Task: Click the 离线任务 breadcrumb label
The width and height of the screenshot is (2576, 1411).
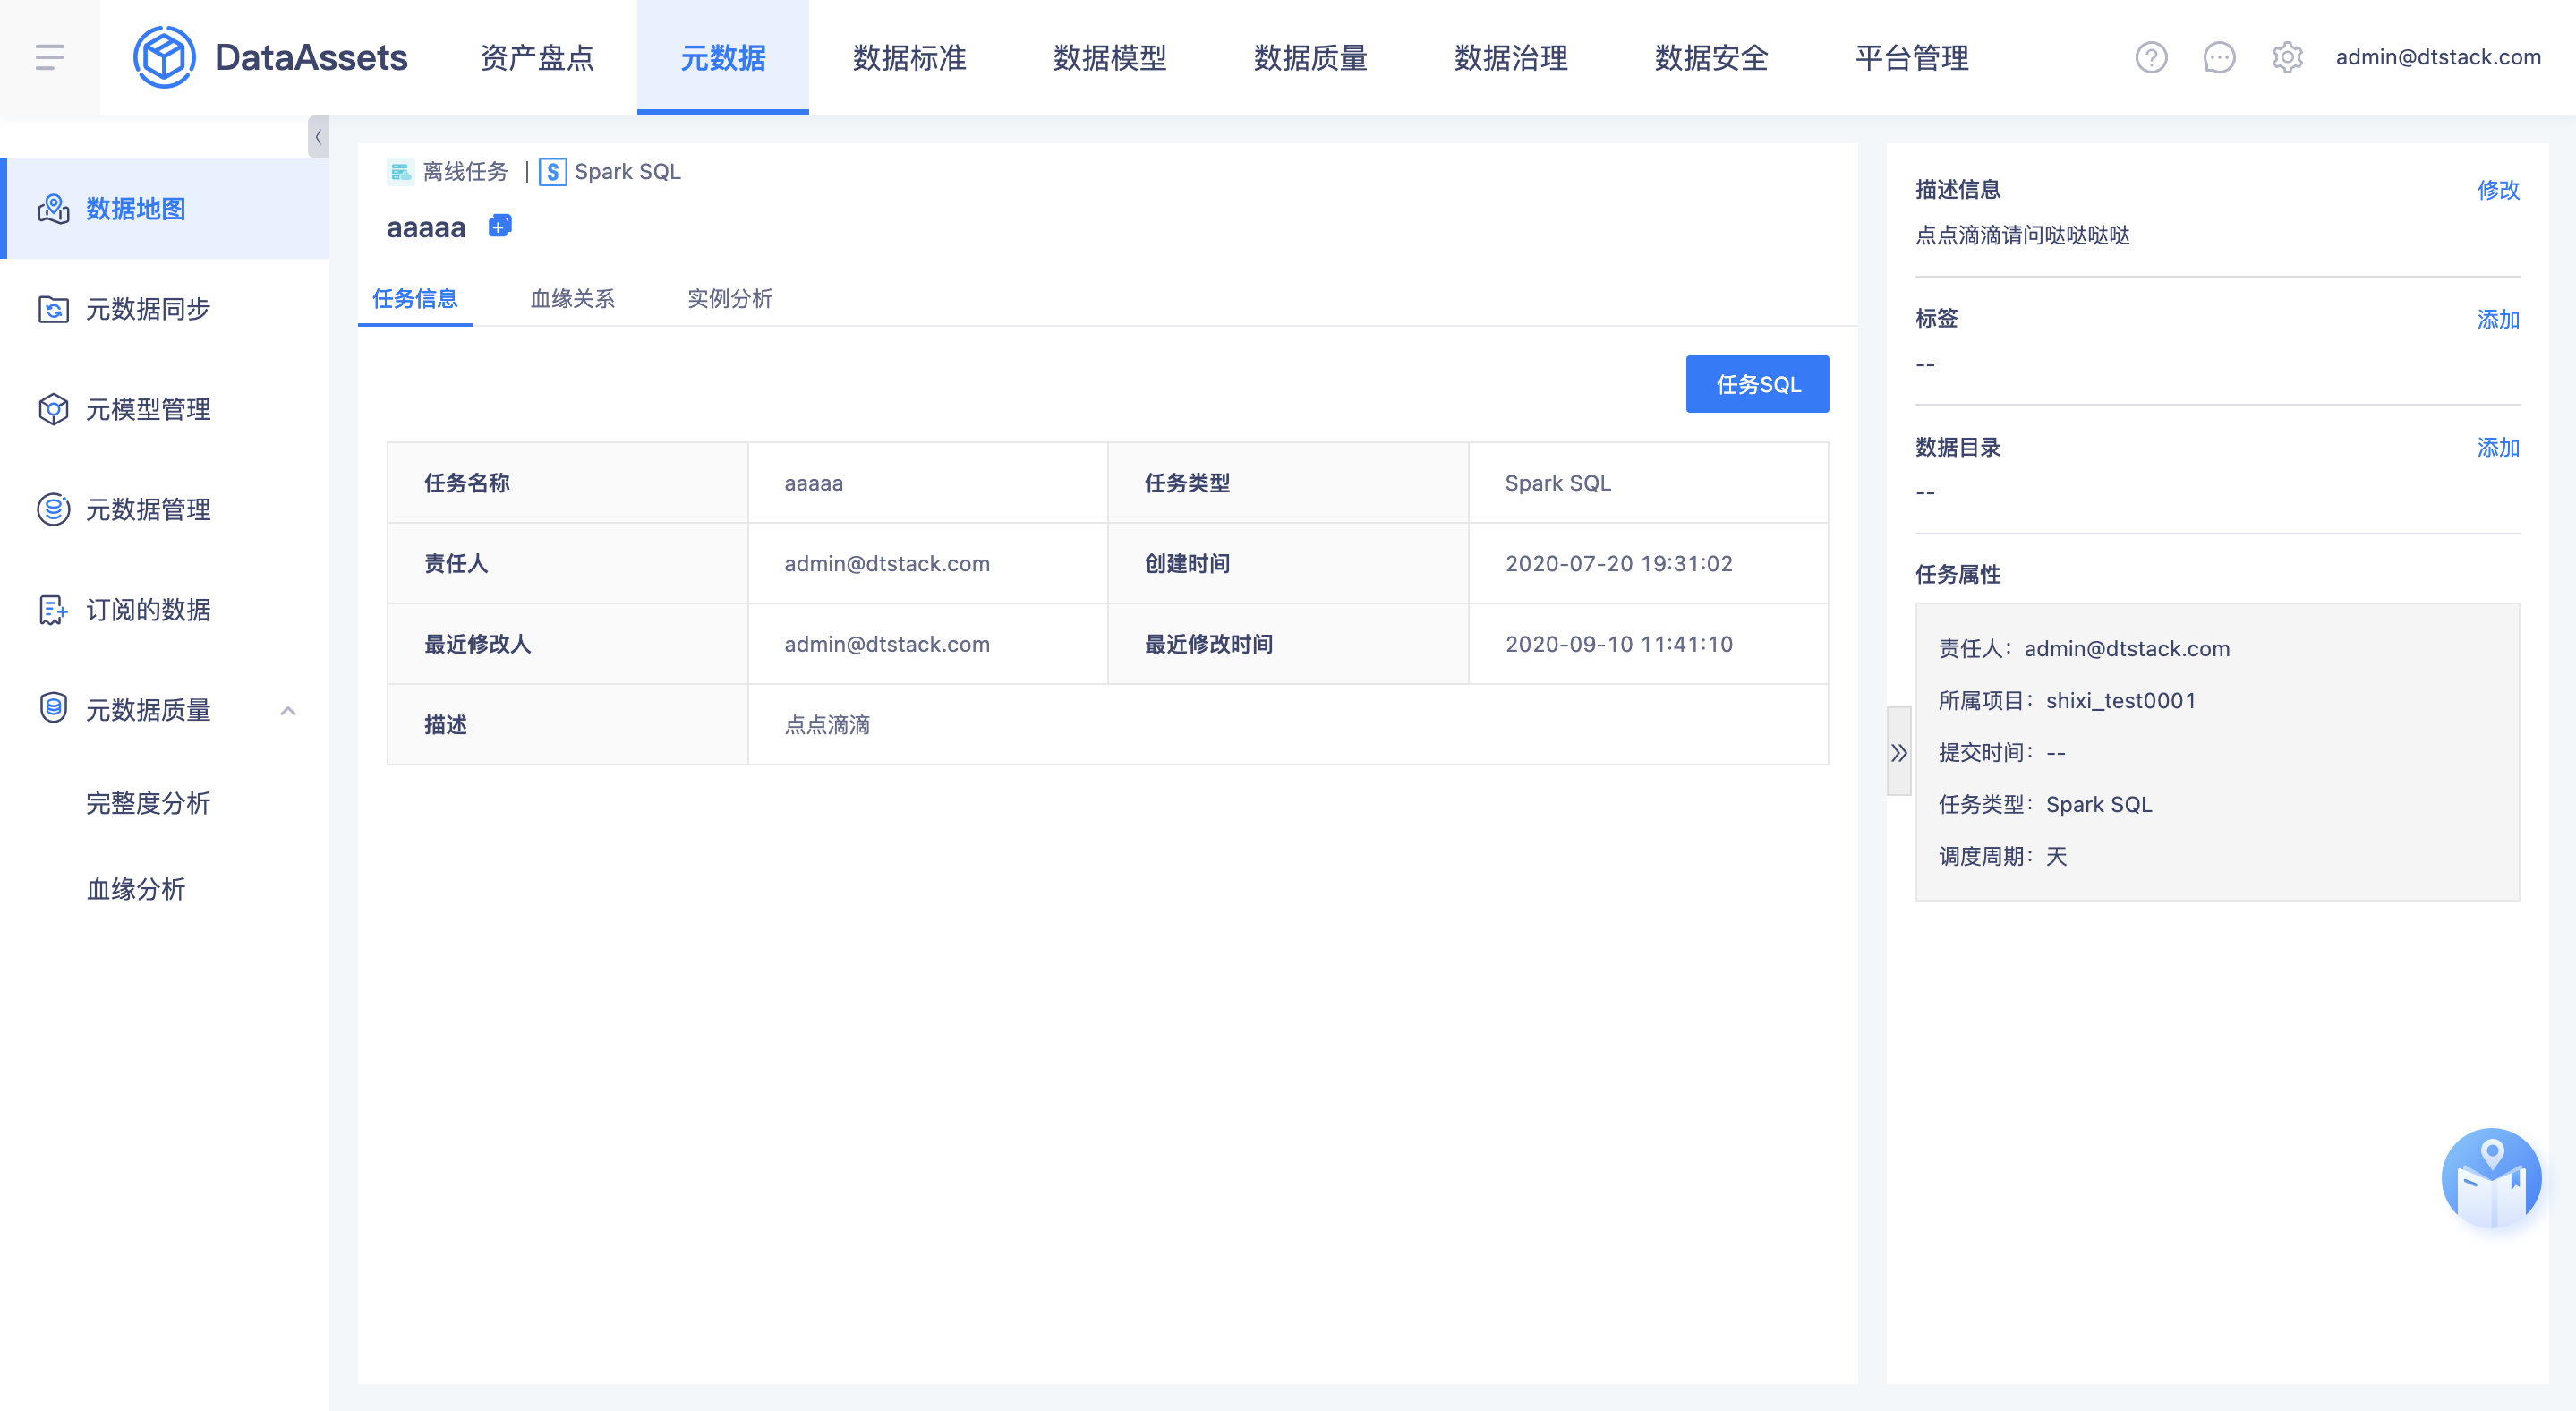Action: point(465,172)
